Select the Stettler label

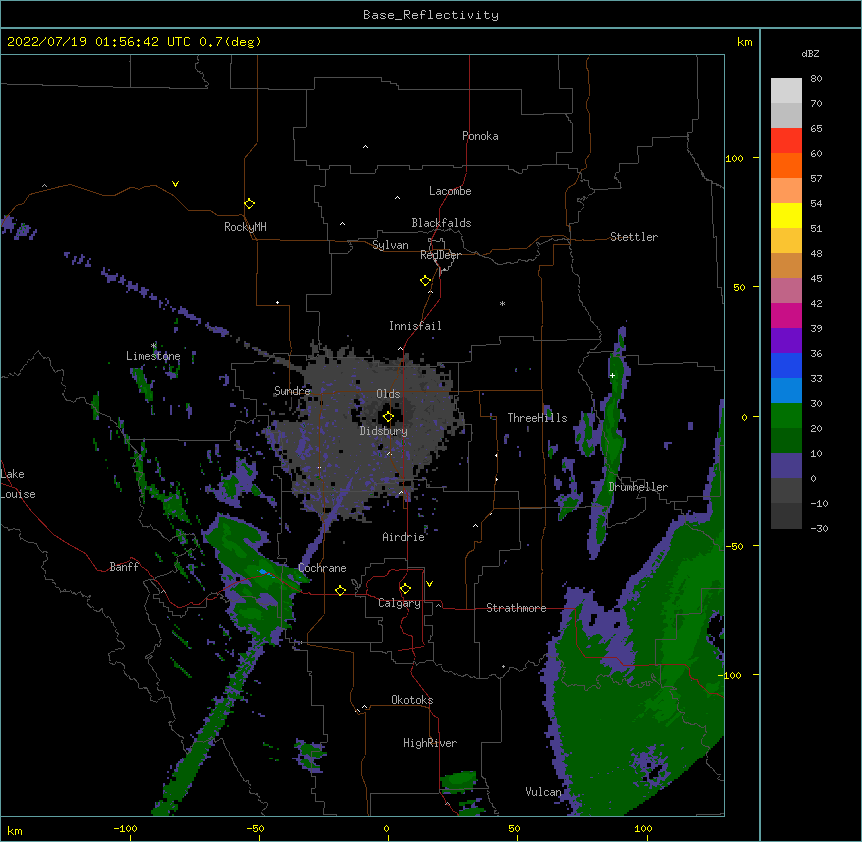[x=634, y=237]
